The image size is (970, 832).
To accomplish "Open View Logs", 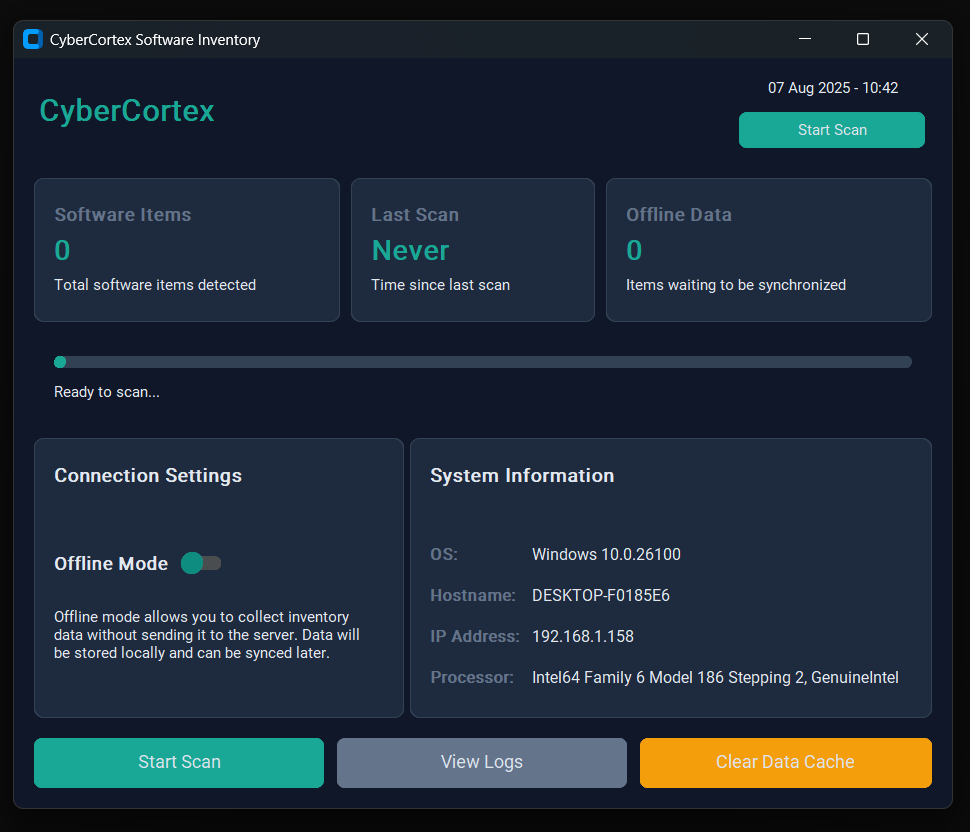I will [481, 762].
